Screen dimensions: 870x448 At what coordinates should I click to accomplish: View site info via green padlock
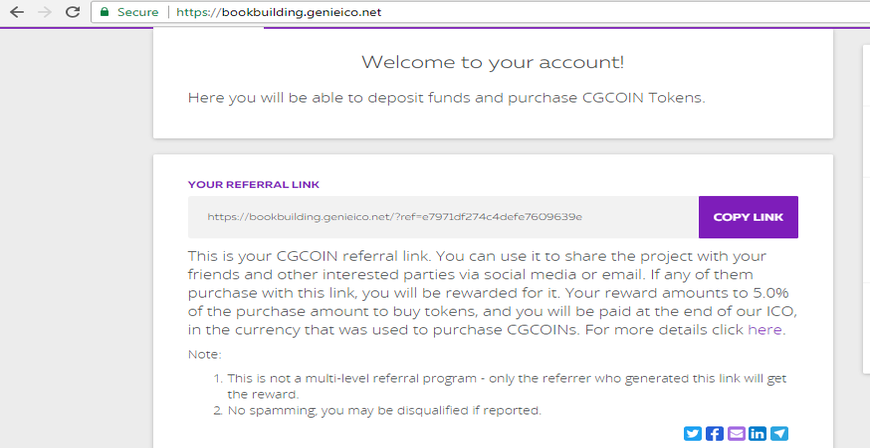coord(104,12)
